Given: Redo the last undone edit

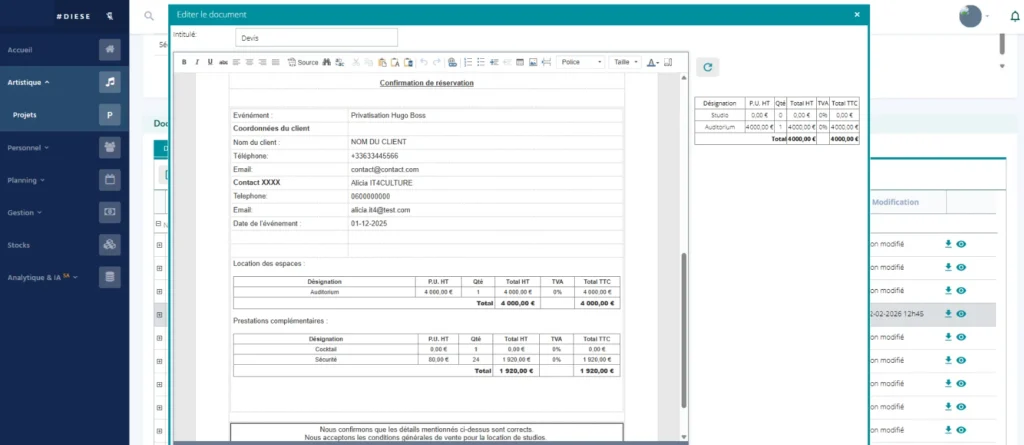Looking at the screenshot, I should tap(437, 62).
